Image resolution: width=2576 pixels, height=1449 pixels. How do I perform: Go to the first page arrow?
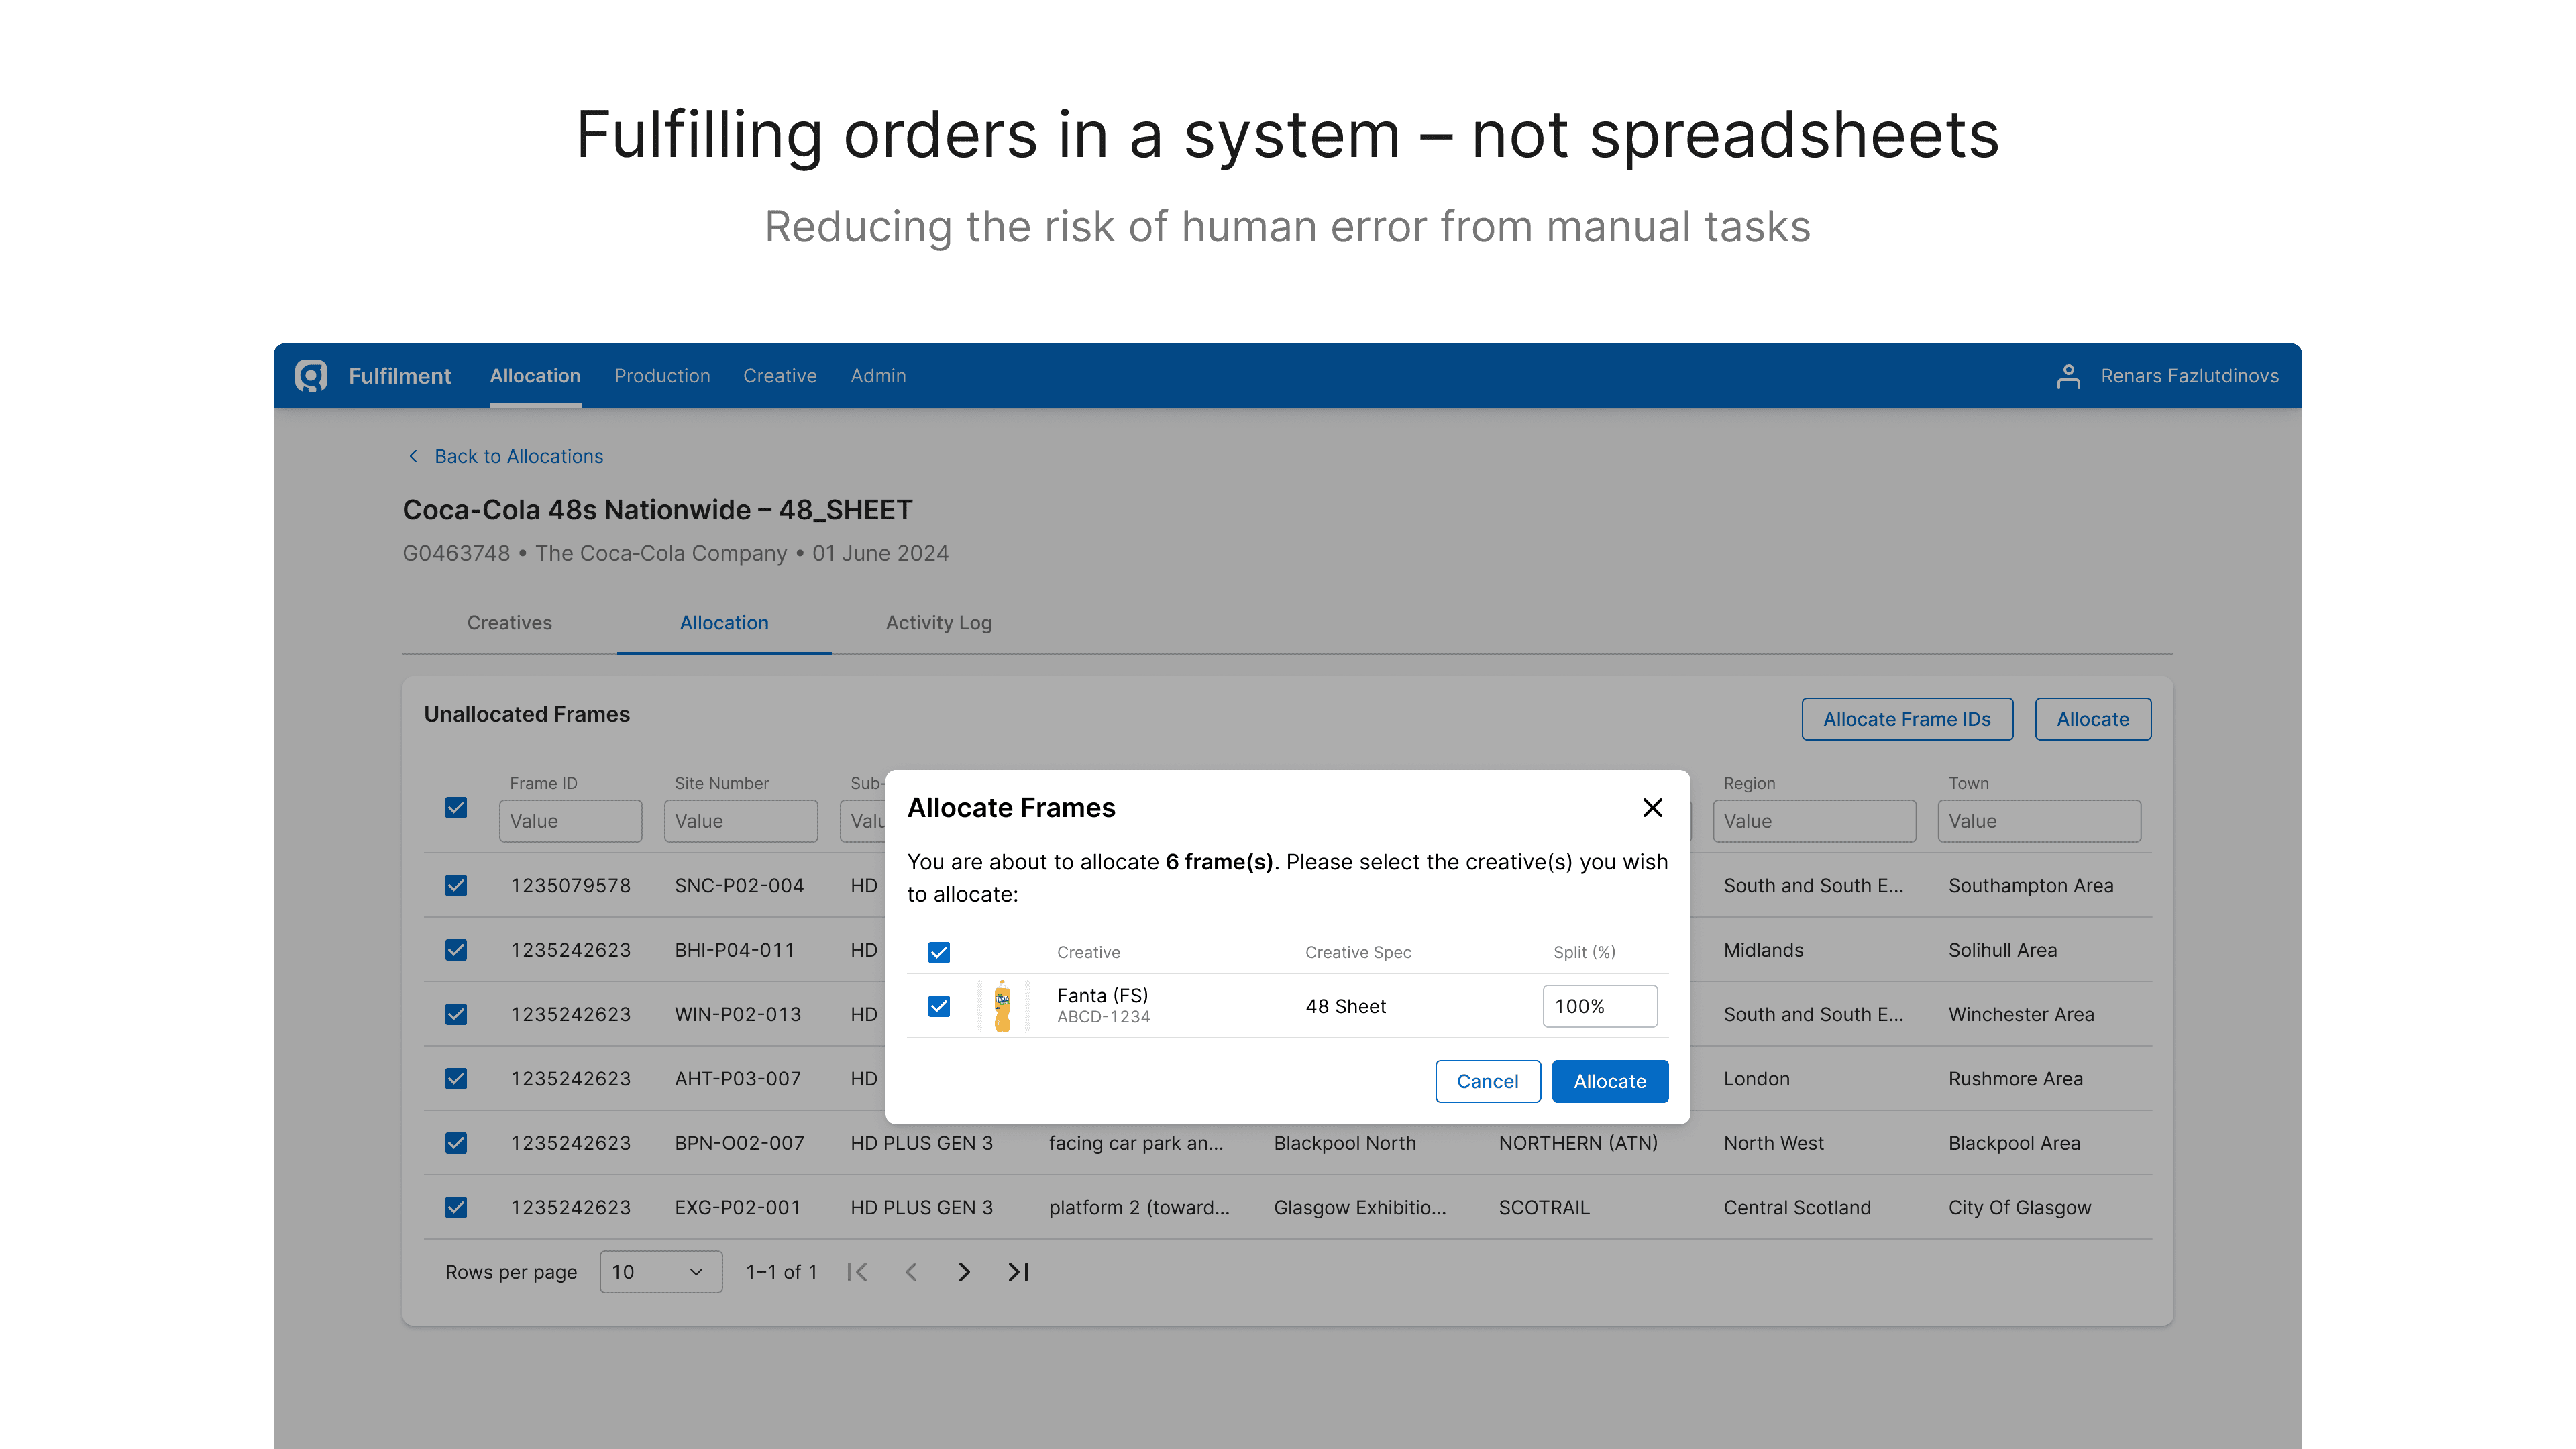[857, 1272]
